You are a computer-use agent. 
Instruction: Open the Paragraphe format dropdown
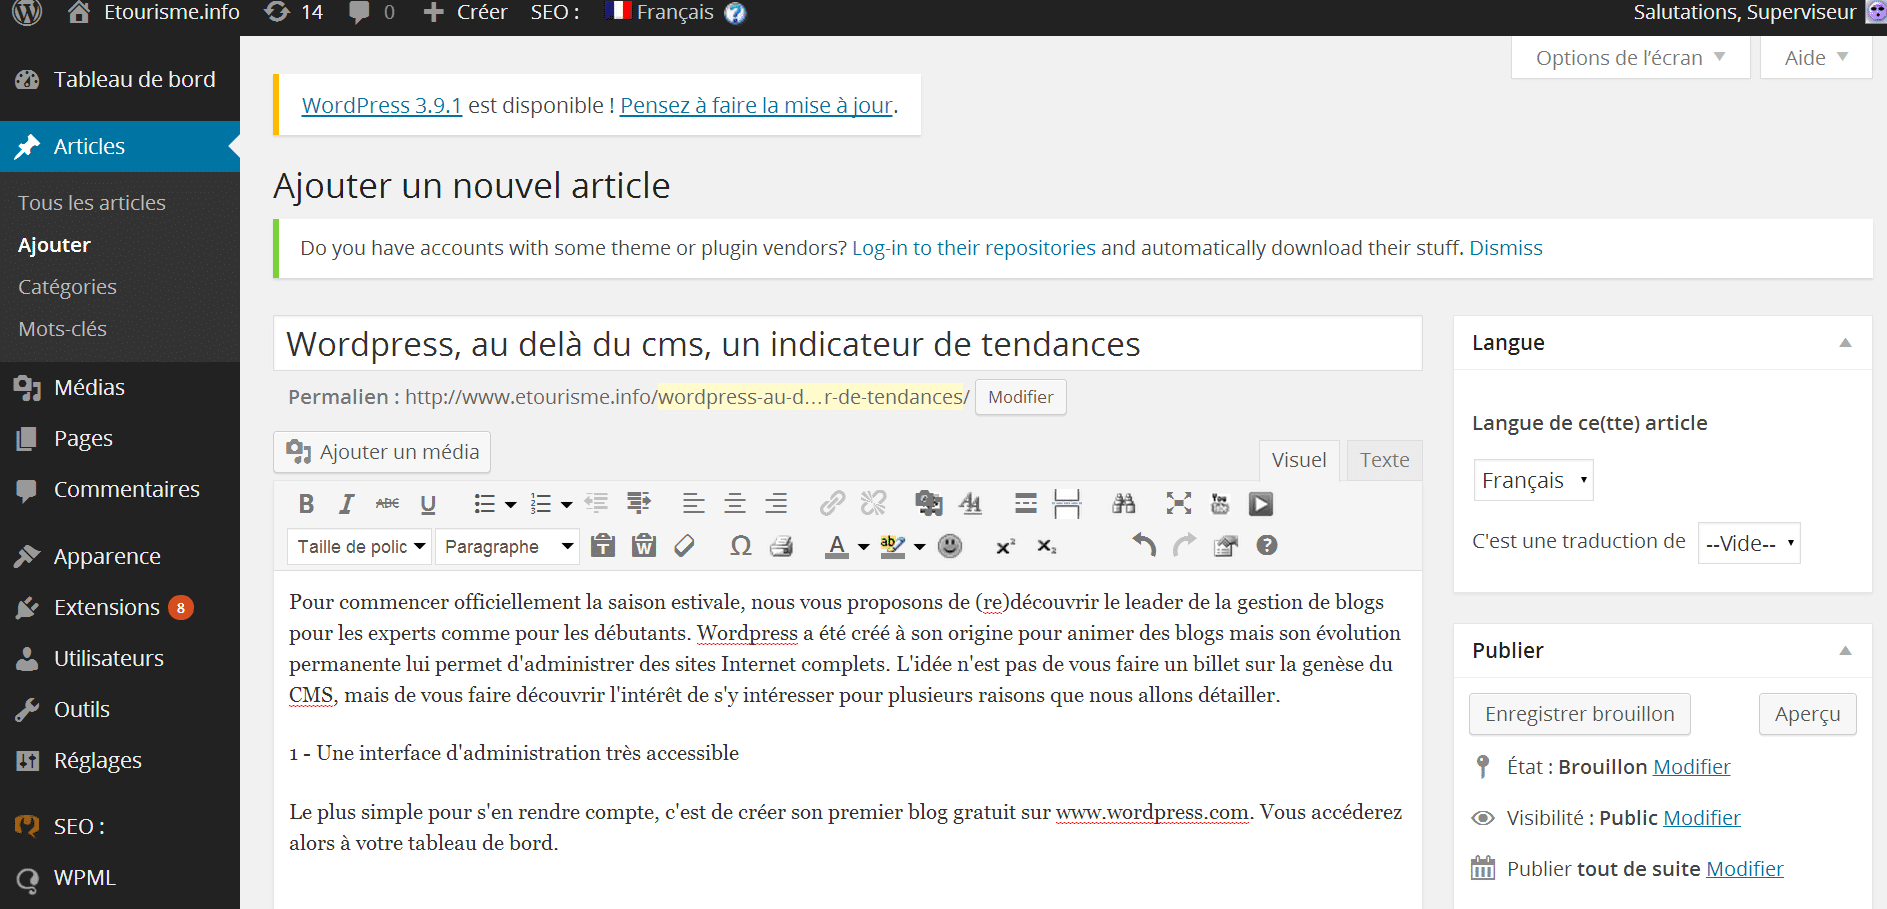click(x=508, y=546)
